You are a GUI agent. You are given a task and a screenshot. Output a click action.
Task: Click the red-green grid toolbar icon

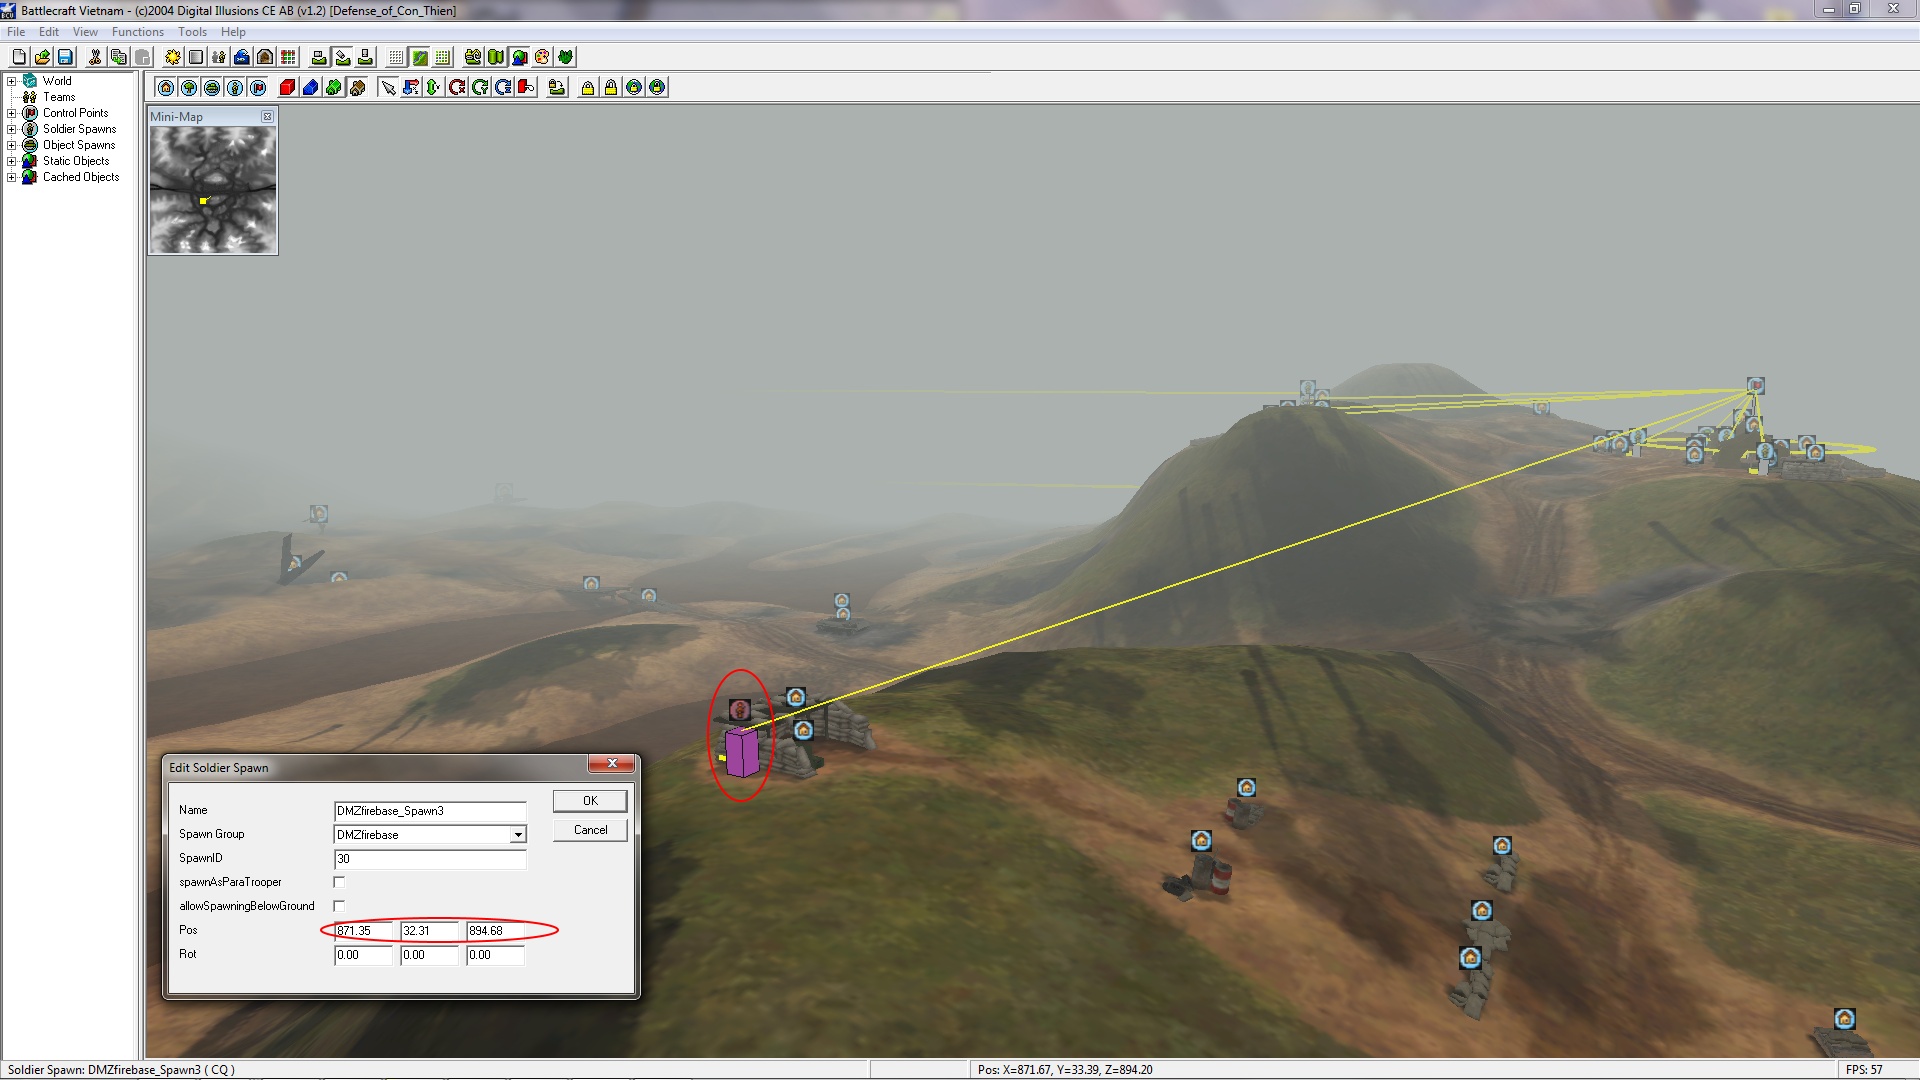(x=288, y=57)
